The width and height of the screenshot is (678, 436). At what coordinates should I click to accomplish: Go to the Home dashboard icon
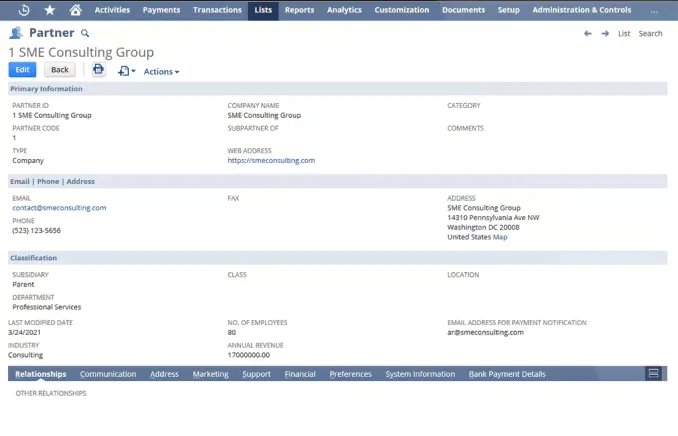tap(76, 10)
